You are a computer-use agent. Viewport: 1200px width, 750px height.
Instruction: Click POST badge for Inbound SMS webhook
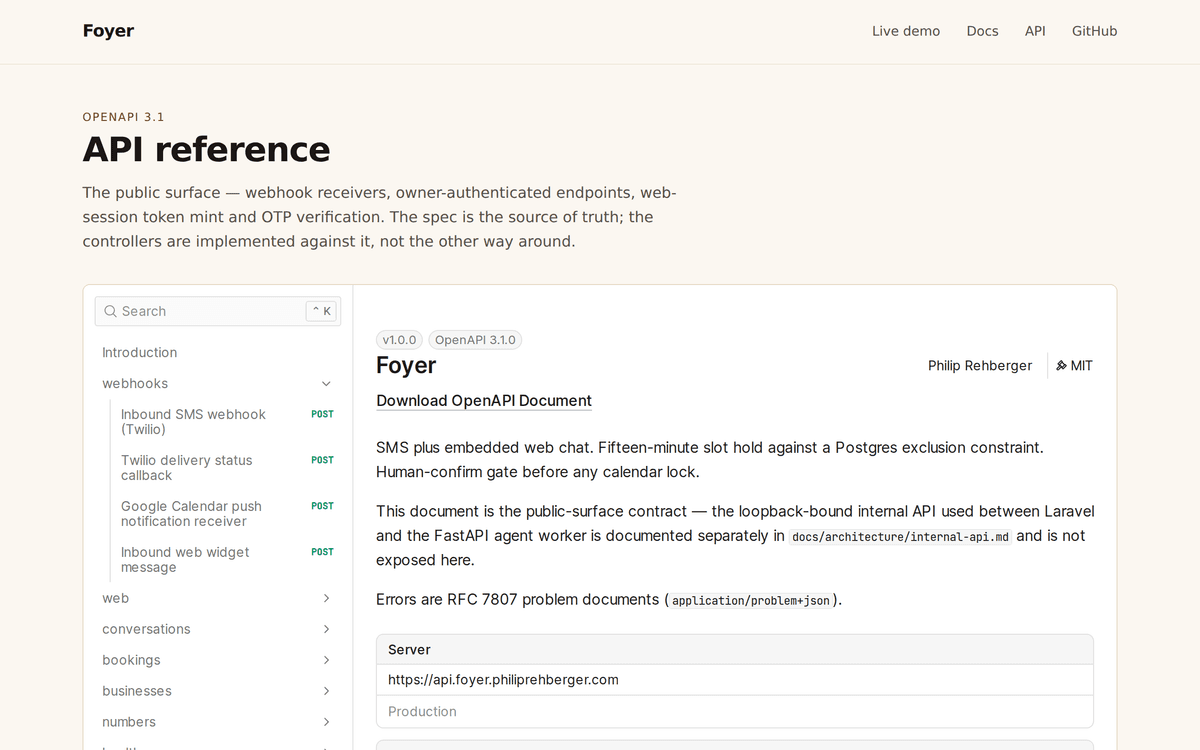point(322,414)
